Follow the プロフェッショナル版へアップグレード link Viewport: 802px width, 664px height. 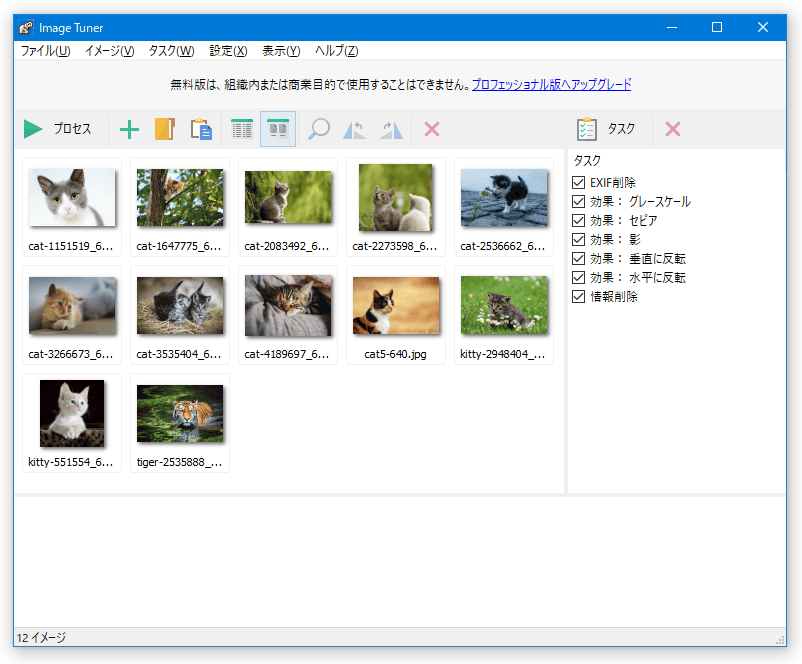coord(551,84)
